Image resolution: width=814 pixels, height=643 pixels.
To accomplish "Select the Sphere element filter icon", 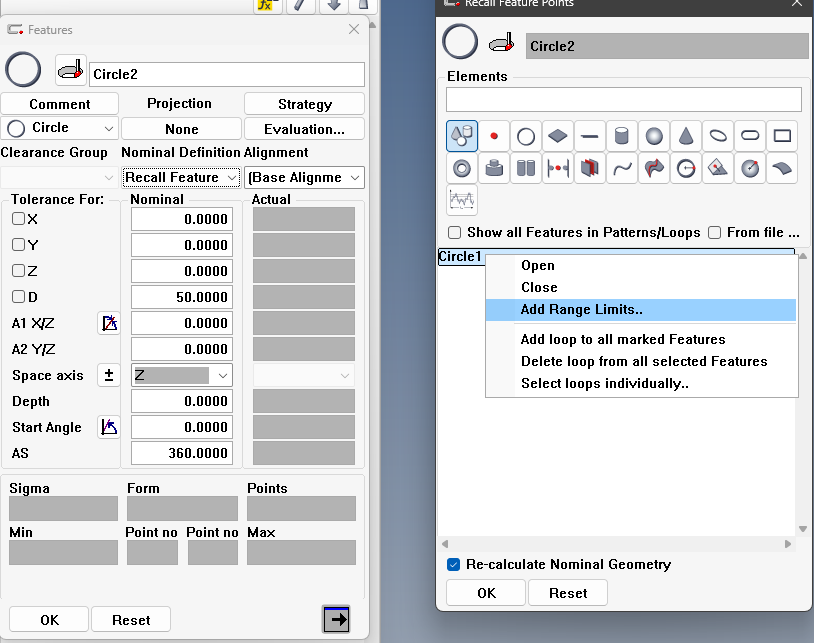I will click(x=653, y=136).
